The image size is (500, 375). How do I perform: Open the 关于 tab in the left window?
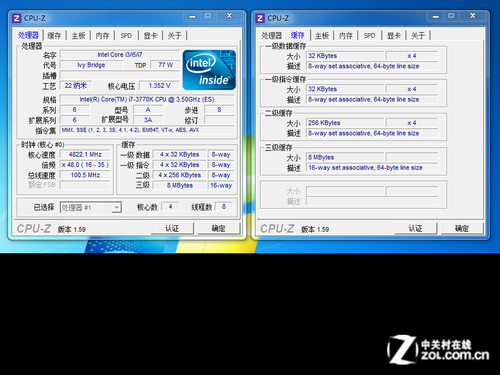pyautogui.click(x=174, y=36)
